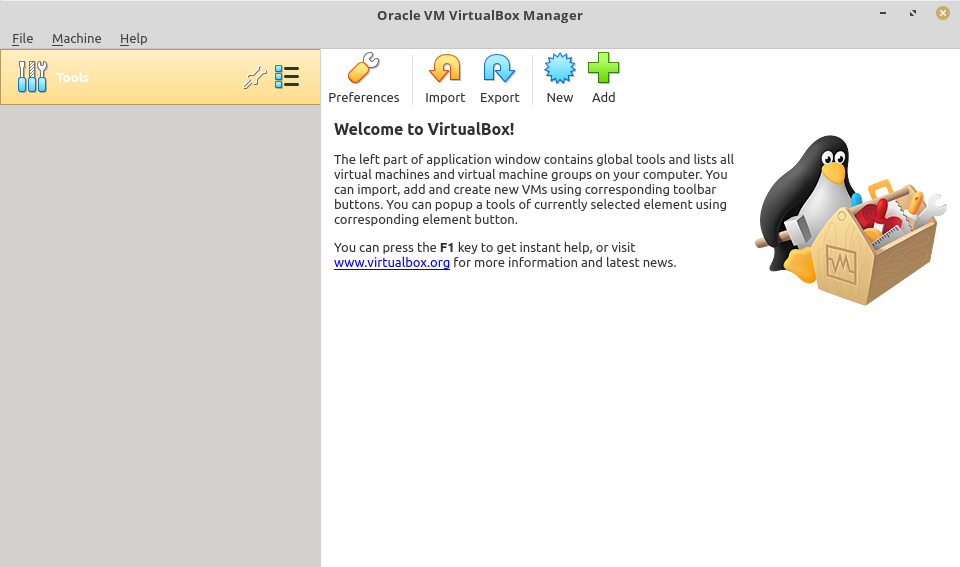Select the Tools item in sidebar
Image resolution: width=960 pixels, height=567 pixels.
coord(160,77)
